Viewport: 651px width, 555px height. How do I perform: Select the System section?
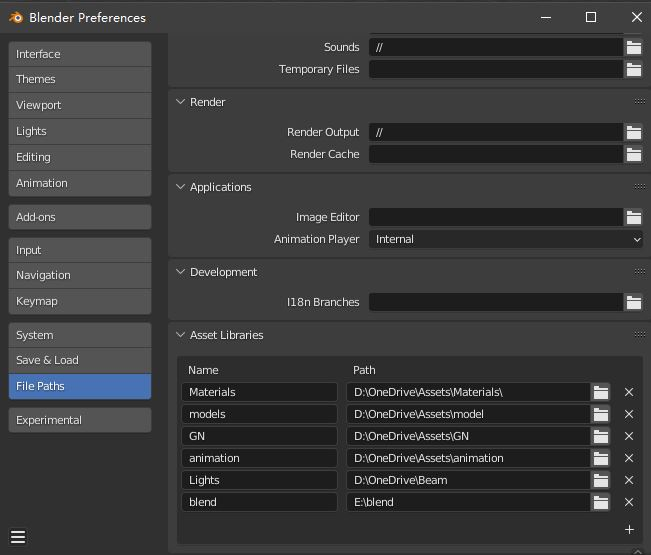(80, 335)
